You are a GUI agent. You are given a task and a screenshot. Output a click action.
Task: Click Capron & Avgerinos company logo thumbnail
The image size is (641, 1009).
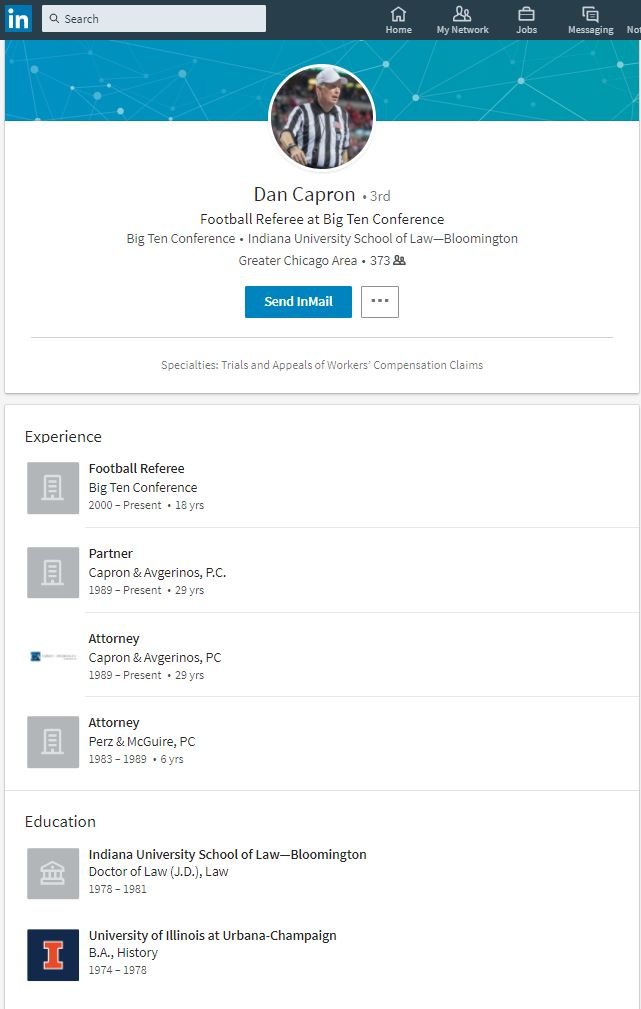click(x=53, y=657)
